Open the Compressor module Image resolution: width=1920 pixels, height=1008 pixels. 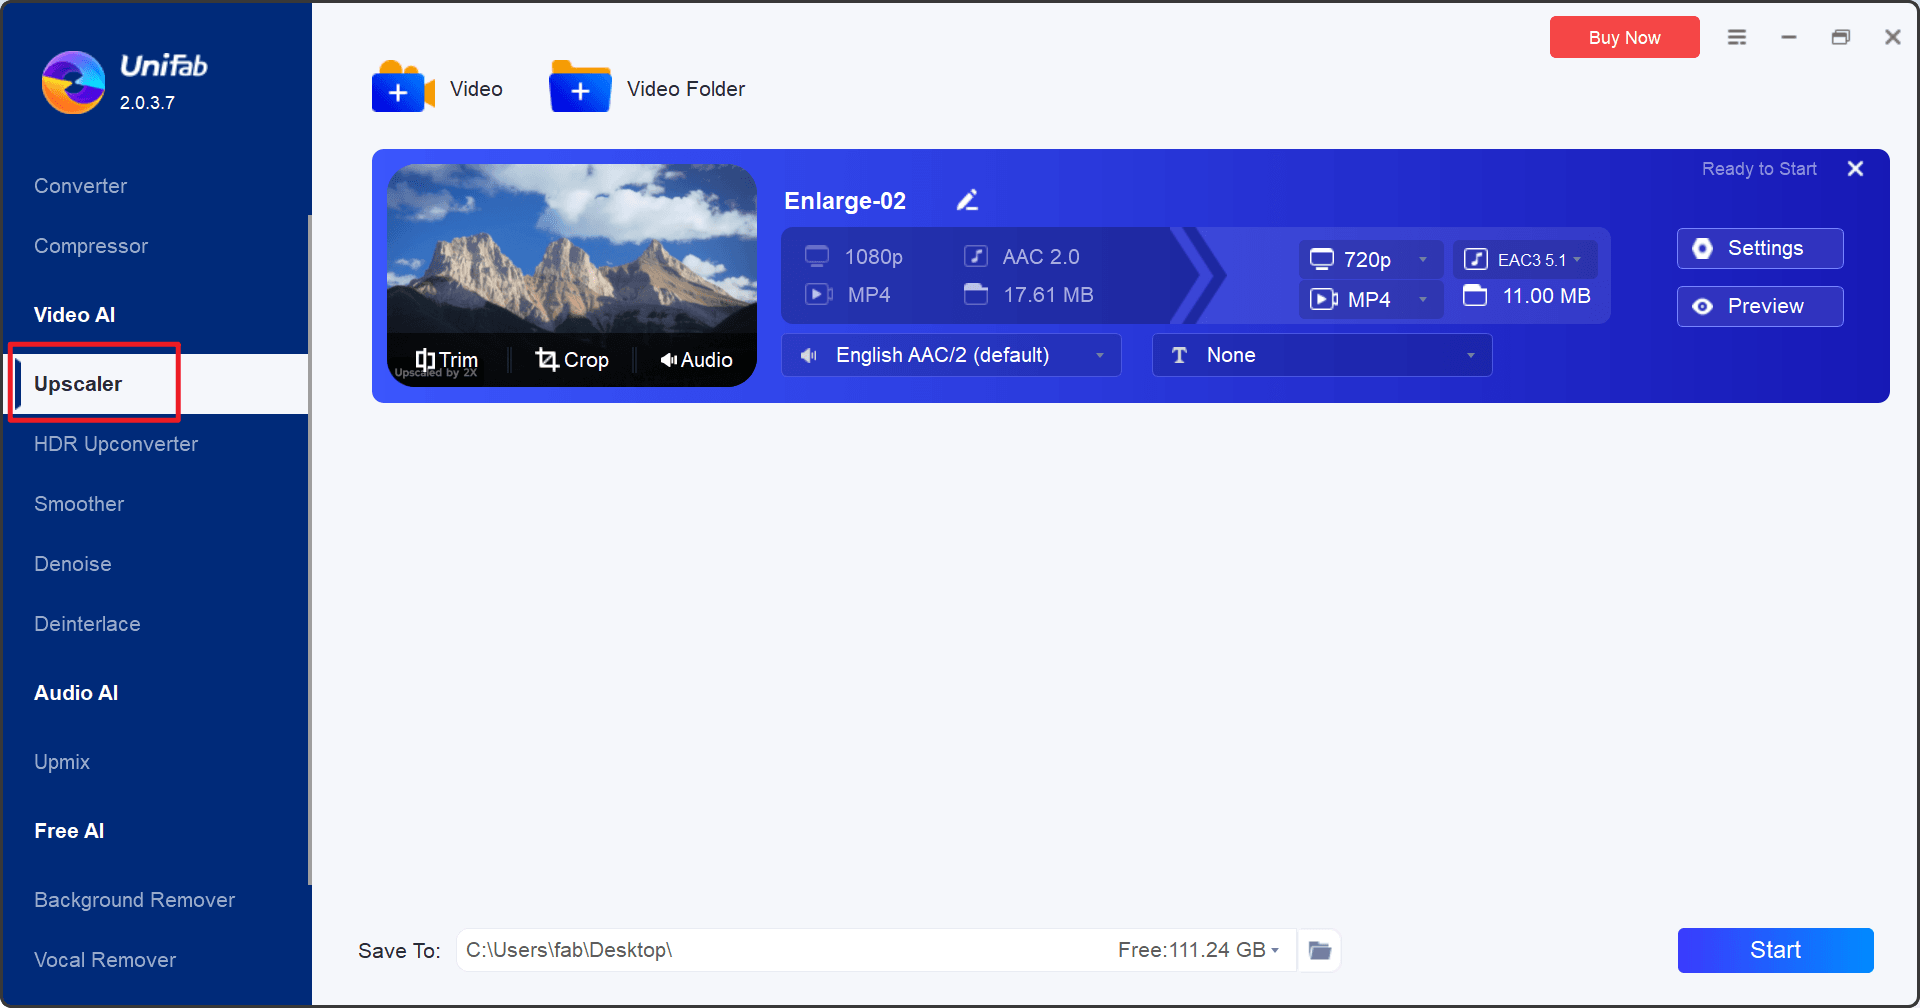(x=91, y=246)
